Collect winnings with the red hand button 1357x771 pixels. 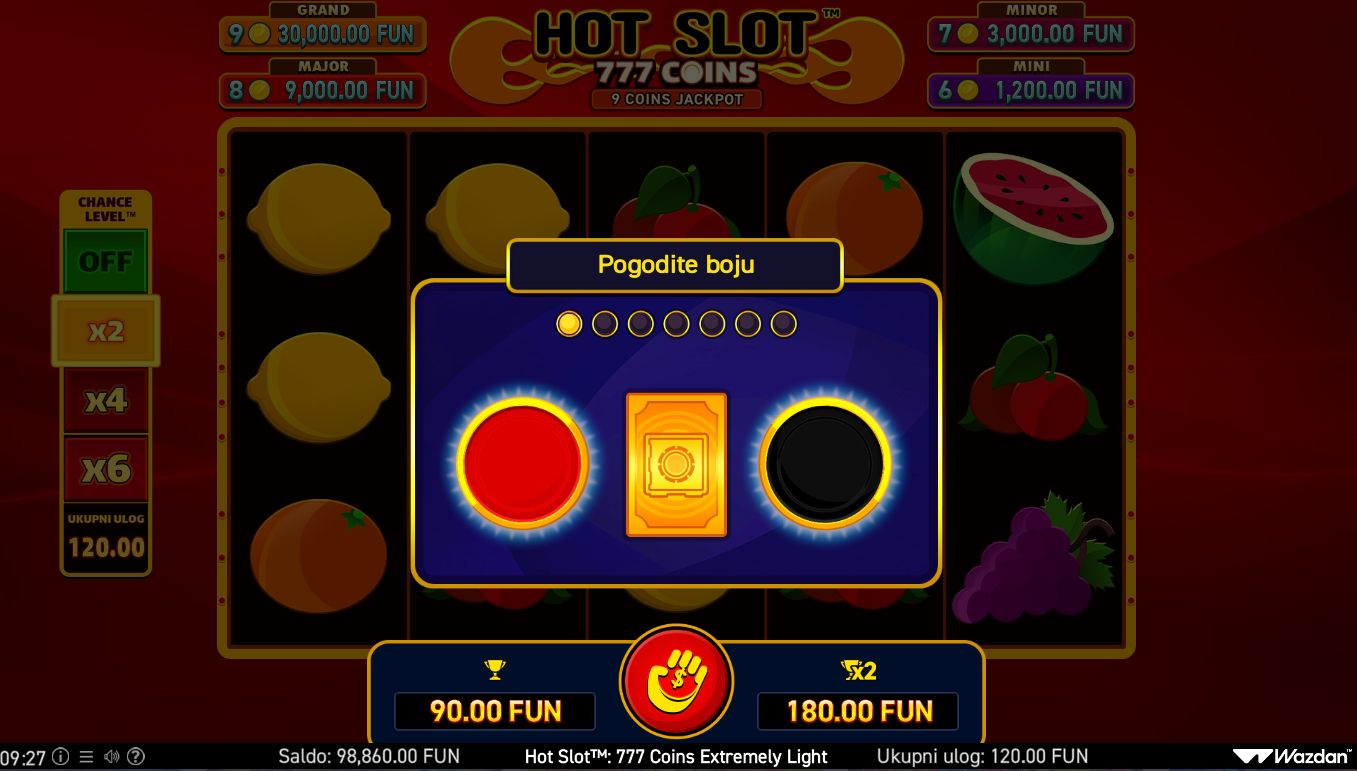[677, 681]
